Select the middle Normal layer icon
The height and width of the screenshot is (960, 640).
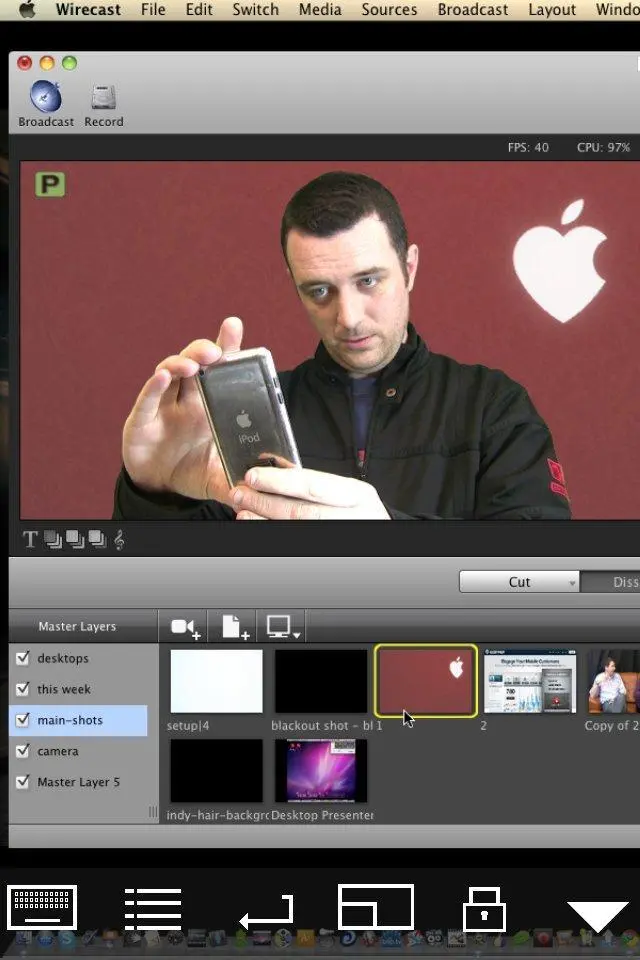(x=75, y=539)
